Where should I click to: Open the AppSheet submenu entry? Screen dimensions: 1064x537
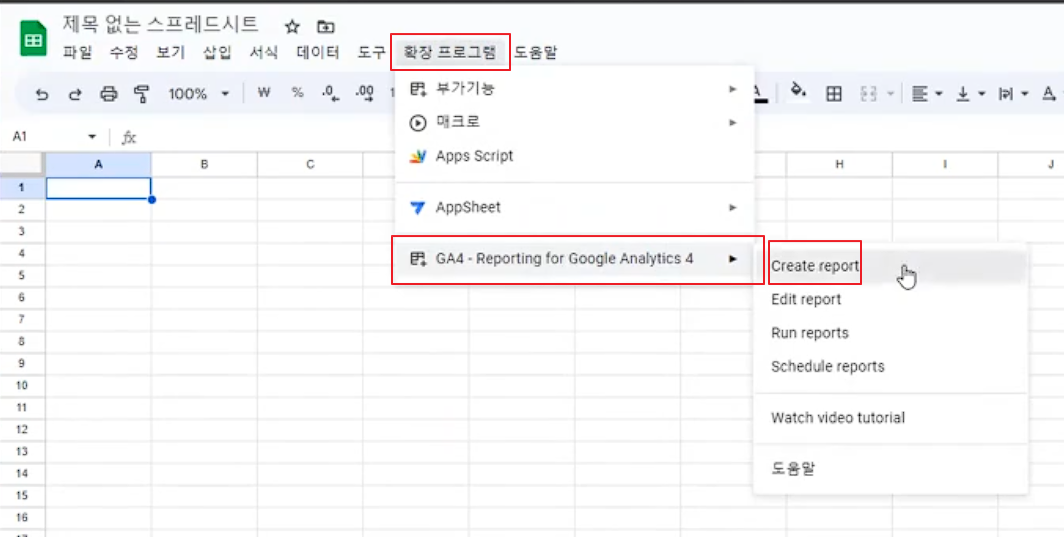pyautogui.click(x=574, y=207)
